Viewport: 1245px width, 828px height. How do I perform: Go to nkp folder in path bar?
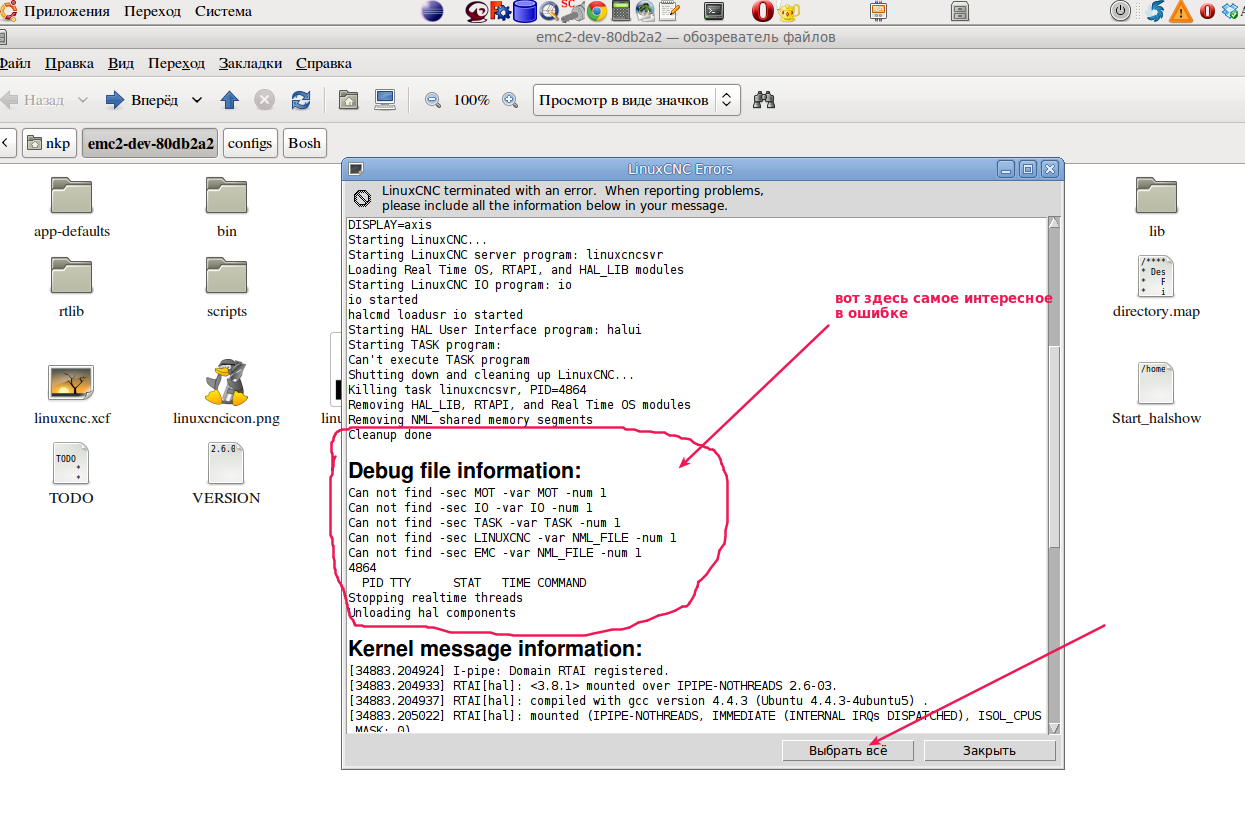pos(49,143)
